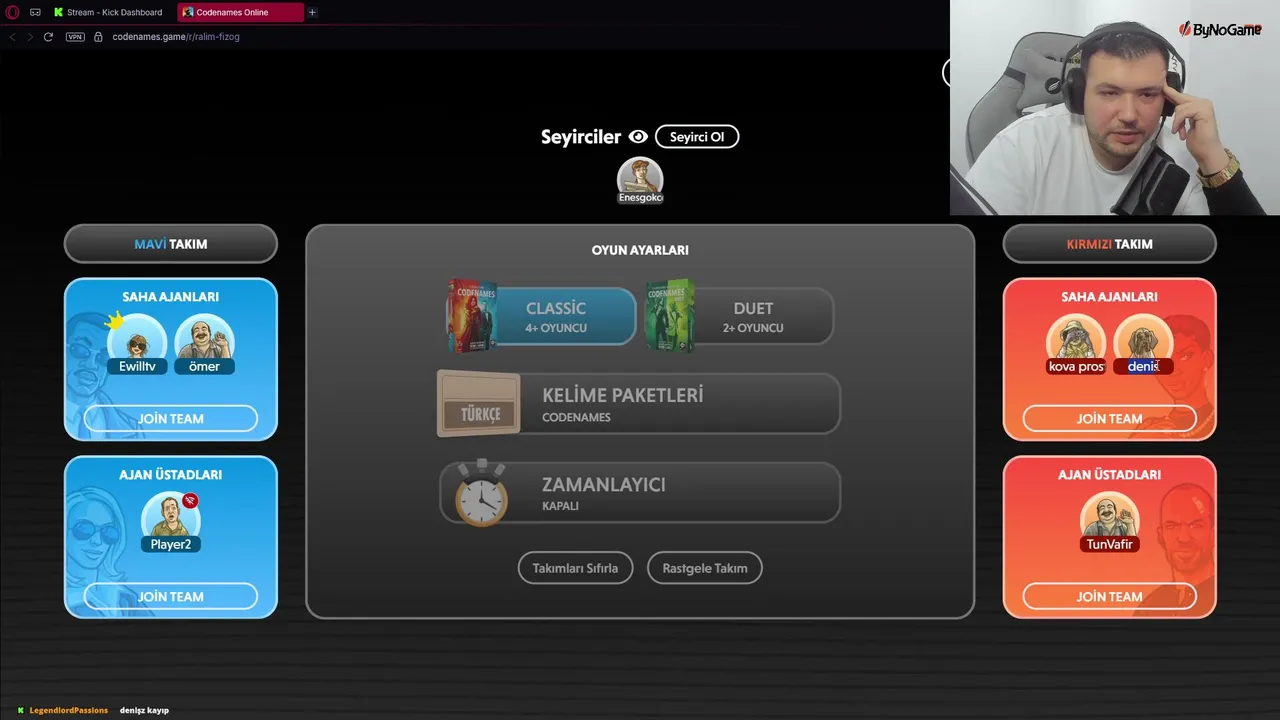
Task: Click LegendlordPassions chat username
Action: point(68,710)
